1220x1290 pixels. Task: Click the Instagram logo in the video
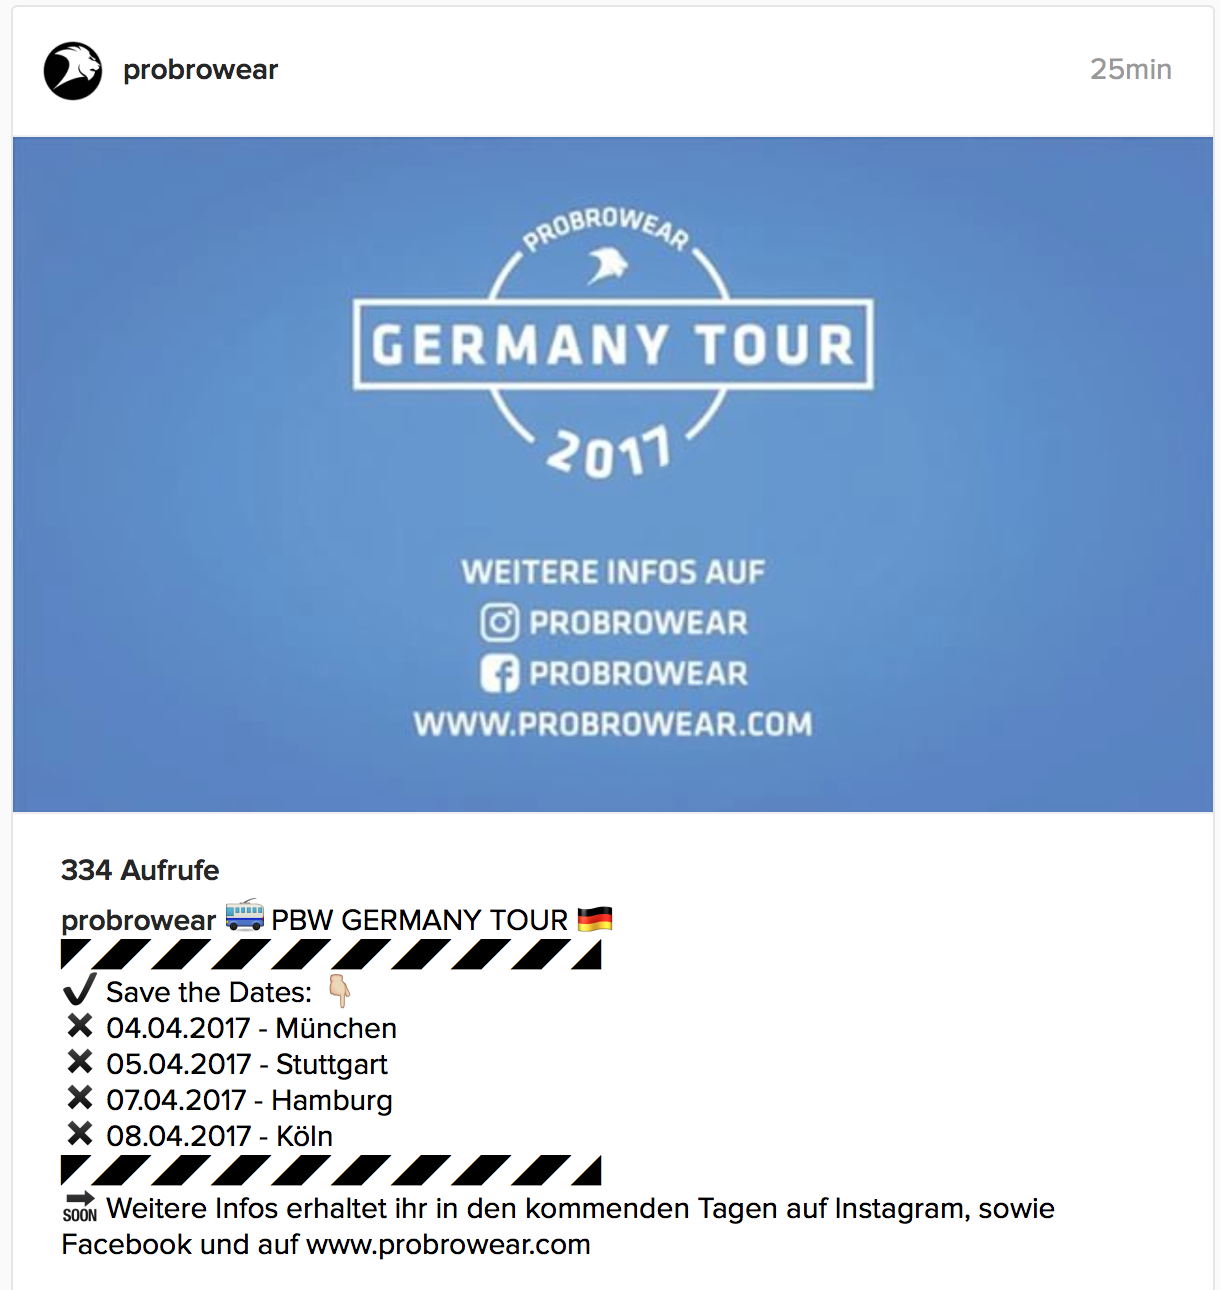(x=499, y=622)
